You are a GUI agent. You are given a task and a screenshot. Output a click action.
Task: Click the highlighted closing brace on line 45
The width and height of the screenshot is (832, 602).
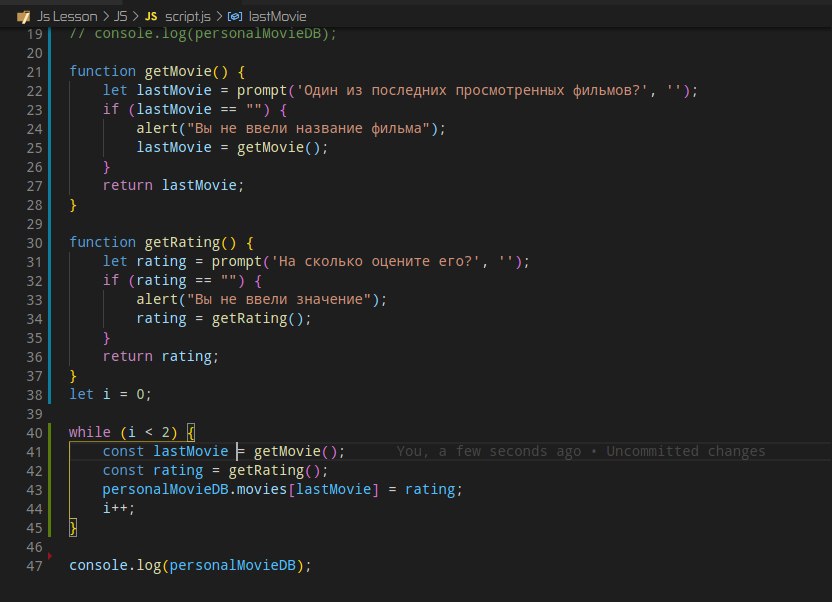click(73, 528)
